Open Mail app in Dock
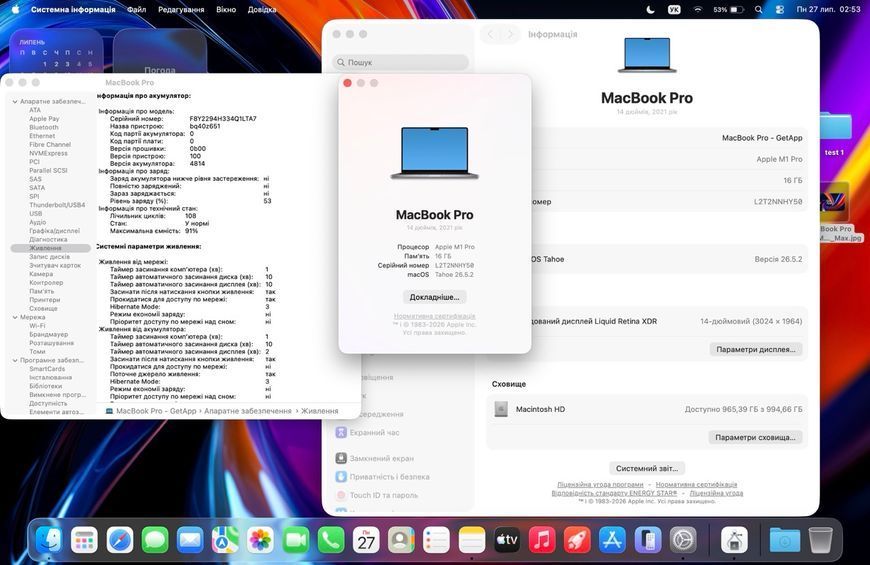The width and height of the screenshot is (870, 565). pyautogui.click(x=190, y=539)
